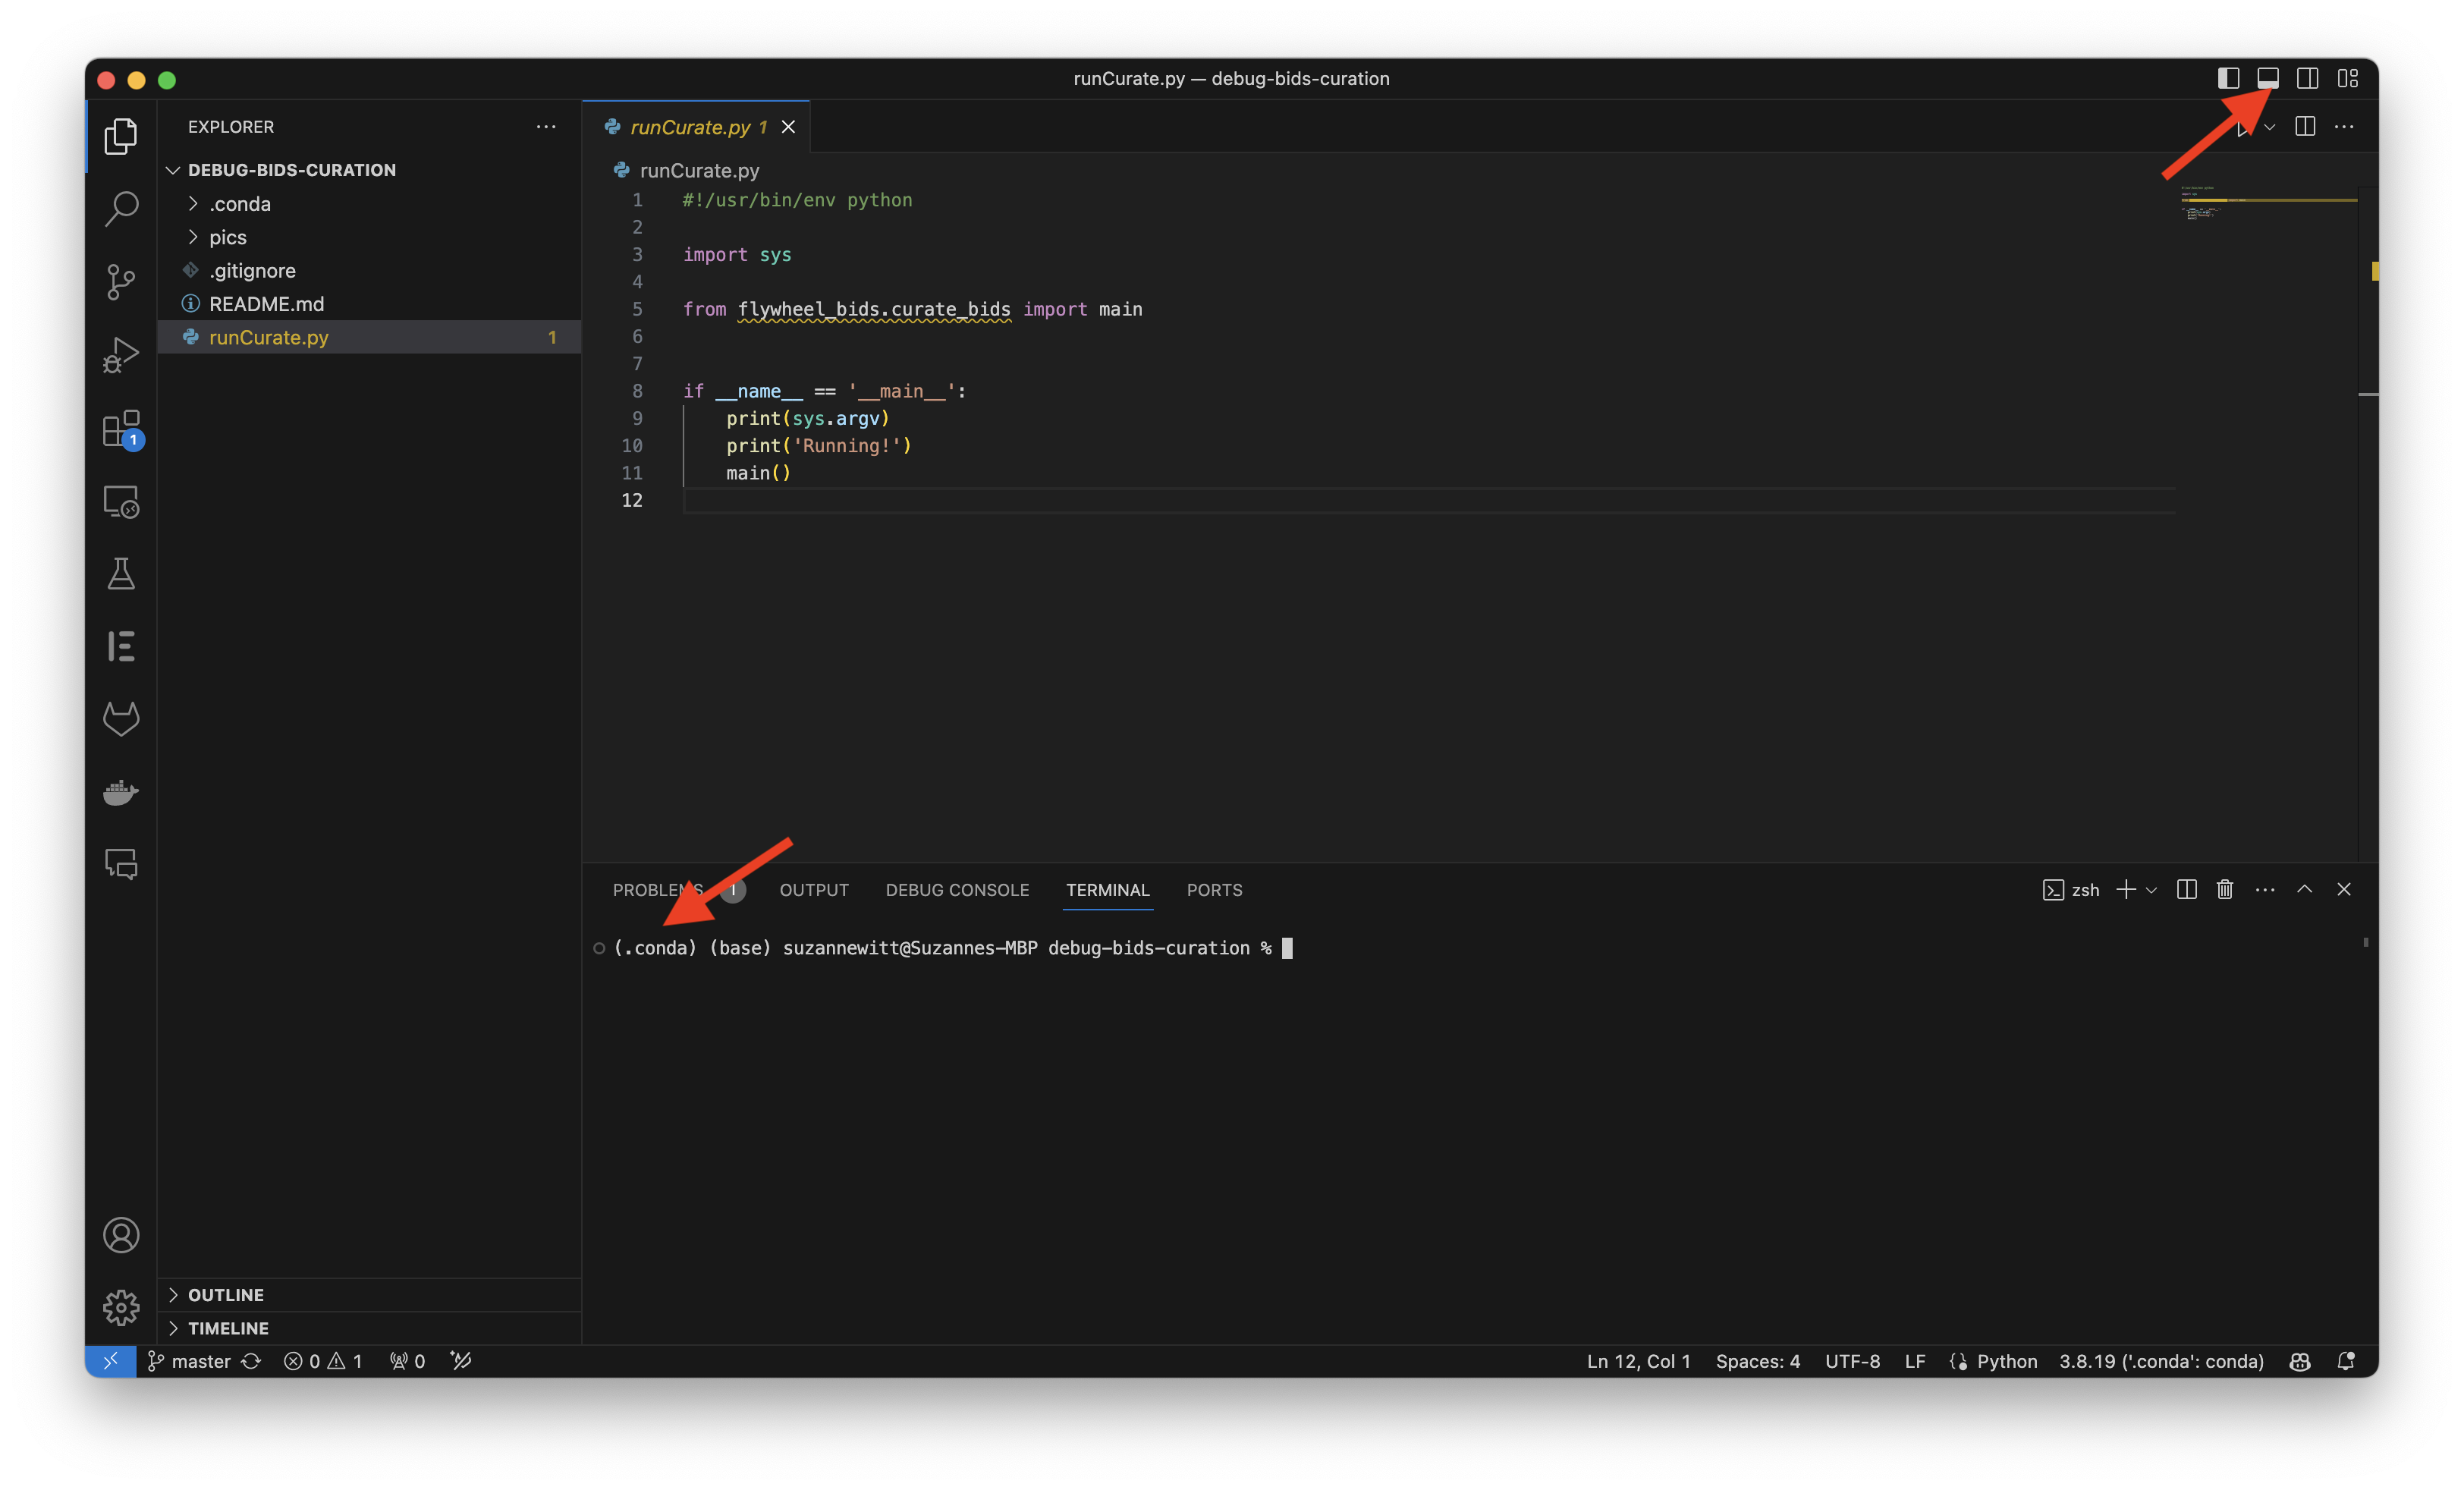
Task: Open launch profile dropdown beside new terminal
Action: (2150, 889)
